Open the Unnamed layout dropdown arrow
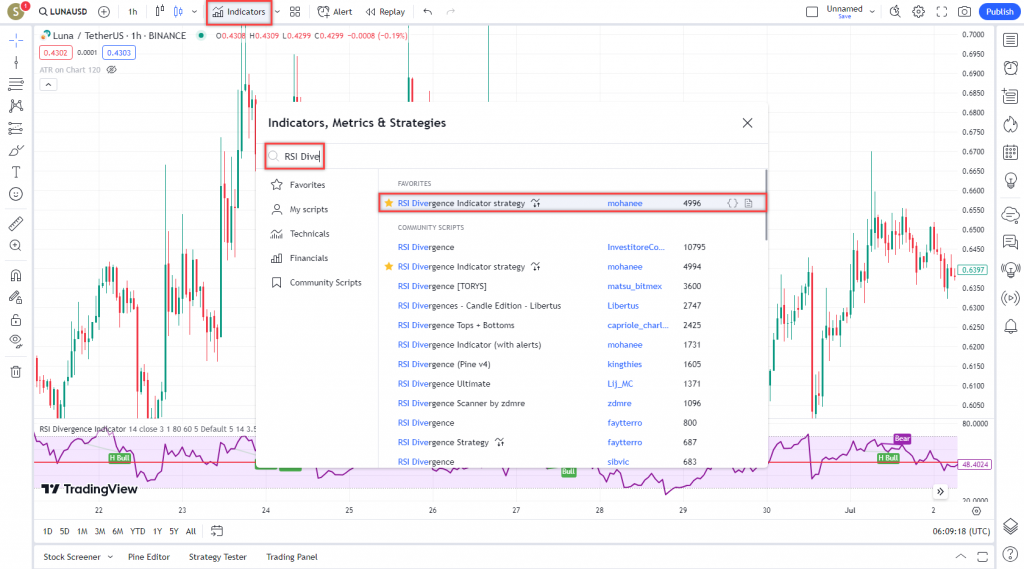 (x=873, y=12)
